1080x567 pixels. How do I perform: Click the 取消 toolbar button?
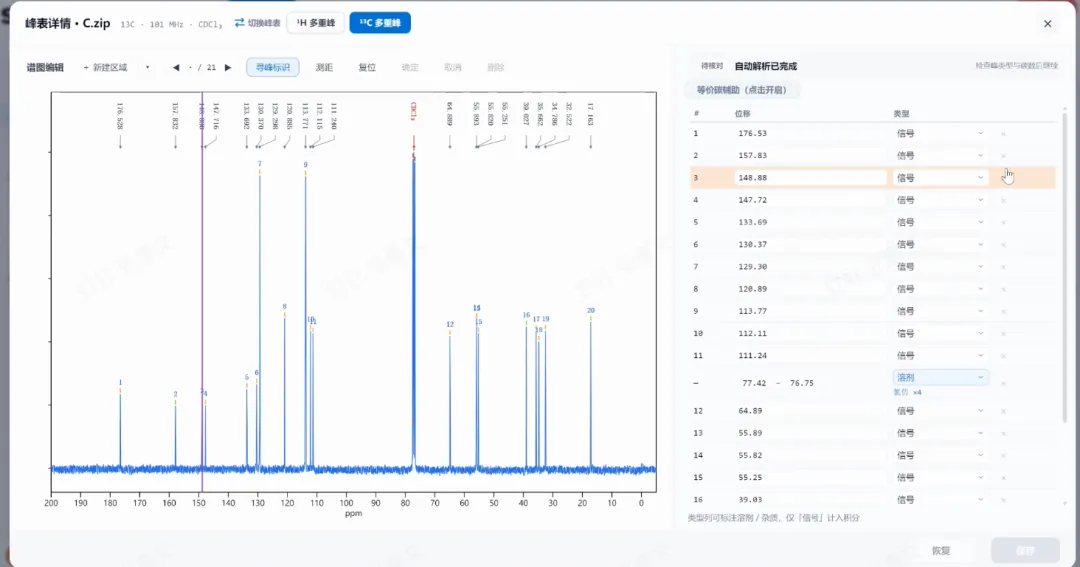[x=453, y=68]
